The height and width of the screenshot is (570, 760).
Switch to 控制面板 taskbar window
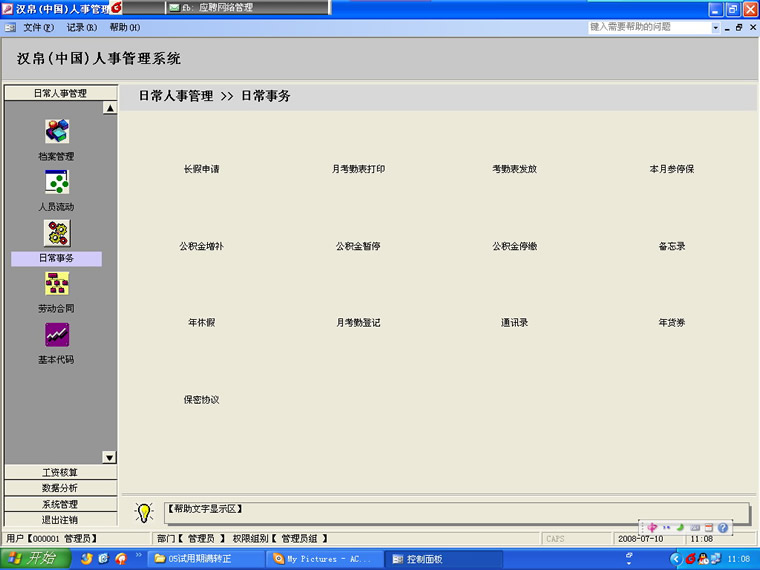click(443, 559)
